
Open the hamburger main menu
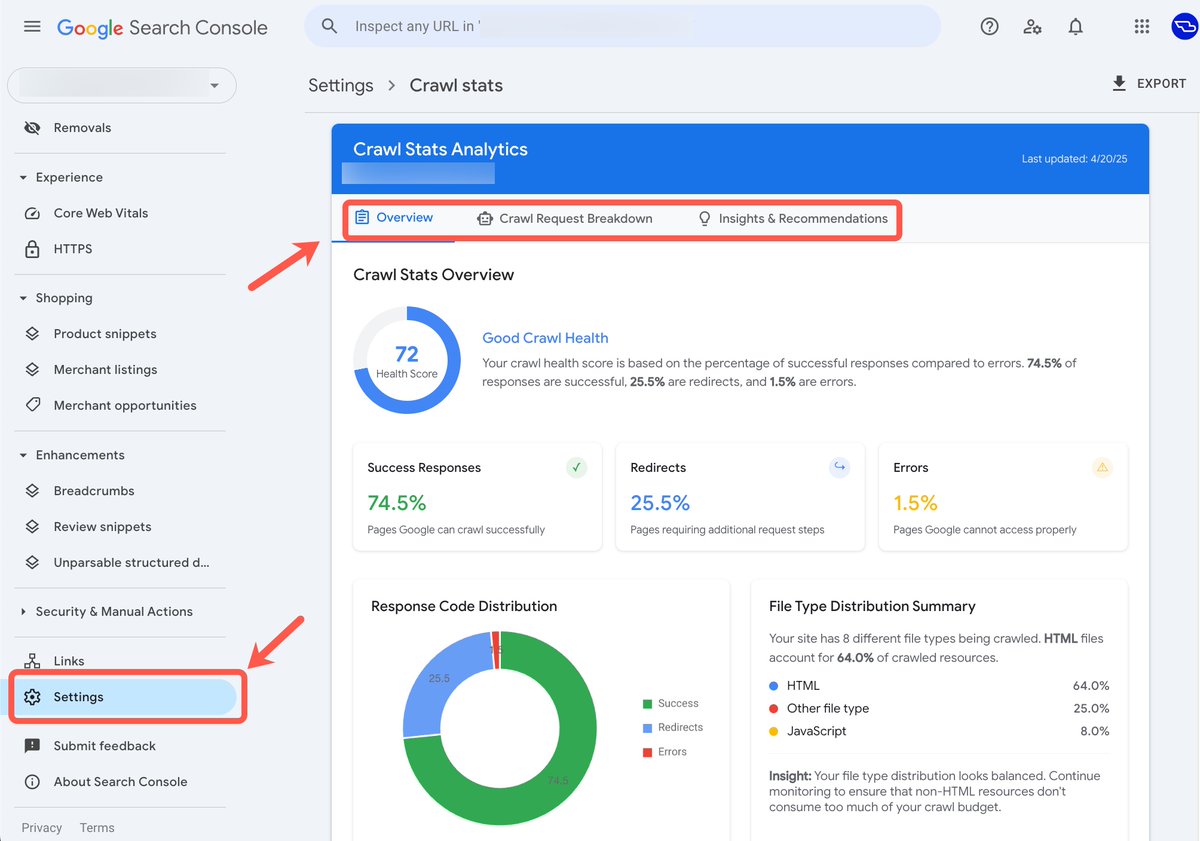[32, 27]
